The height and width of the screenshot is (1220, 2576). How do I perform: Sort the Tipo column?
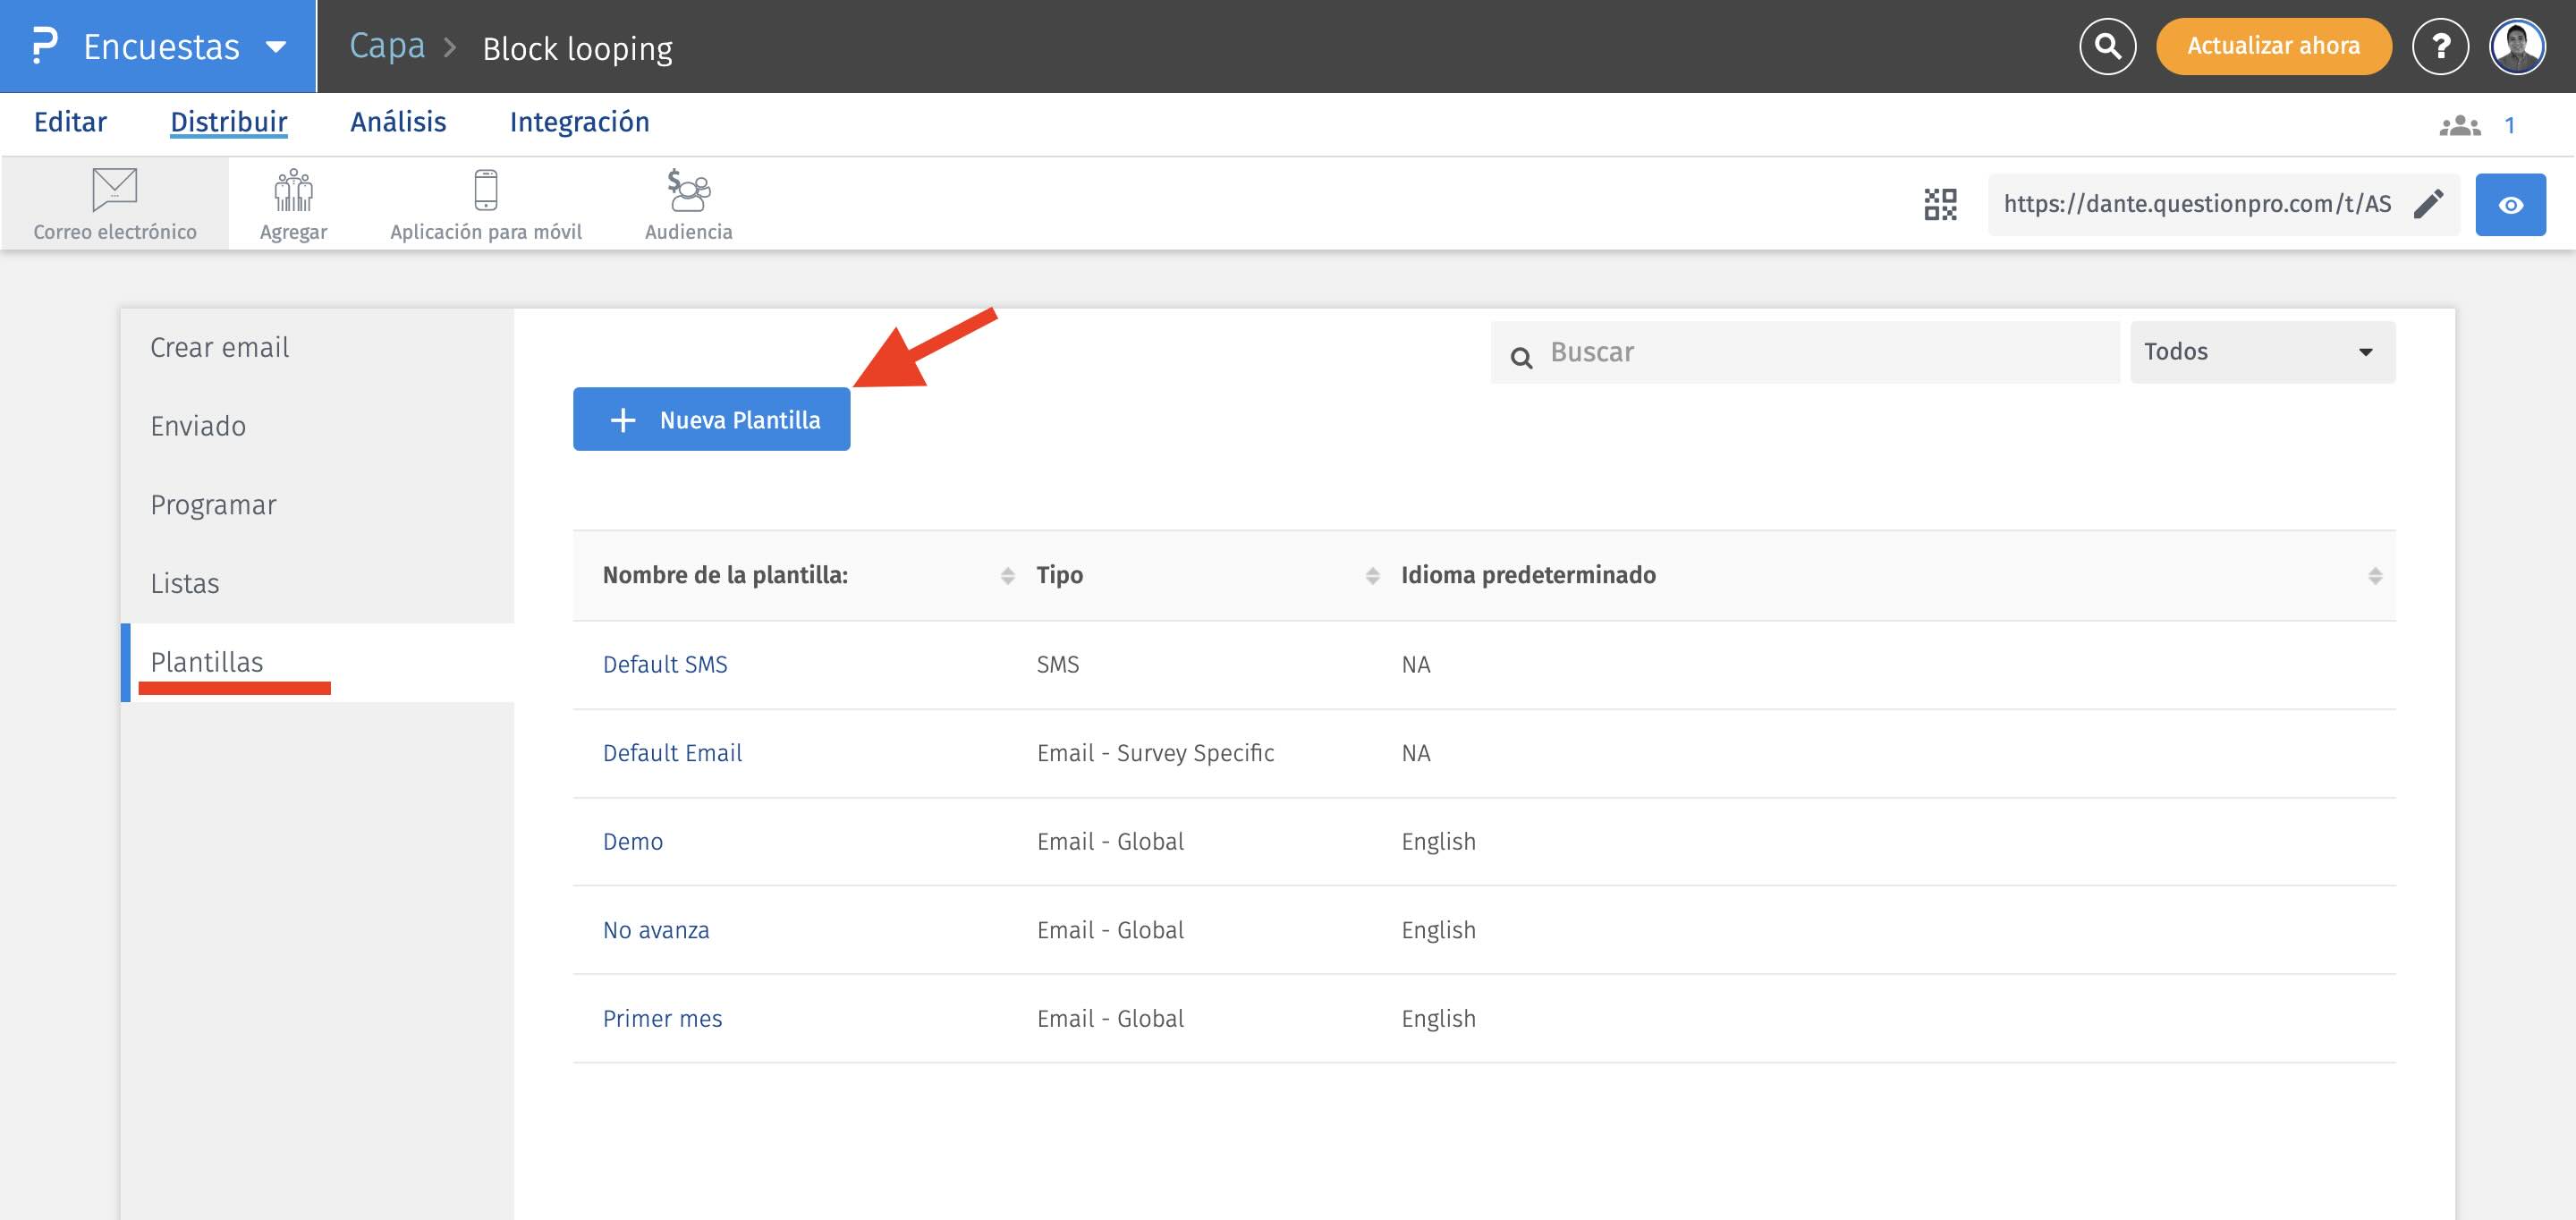point(1372,576)
